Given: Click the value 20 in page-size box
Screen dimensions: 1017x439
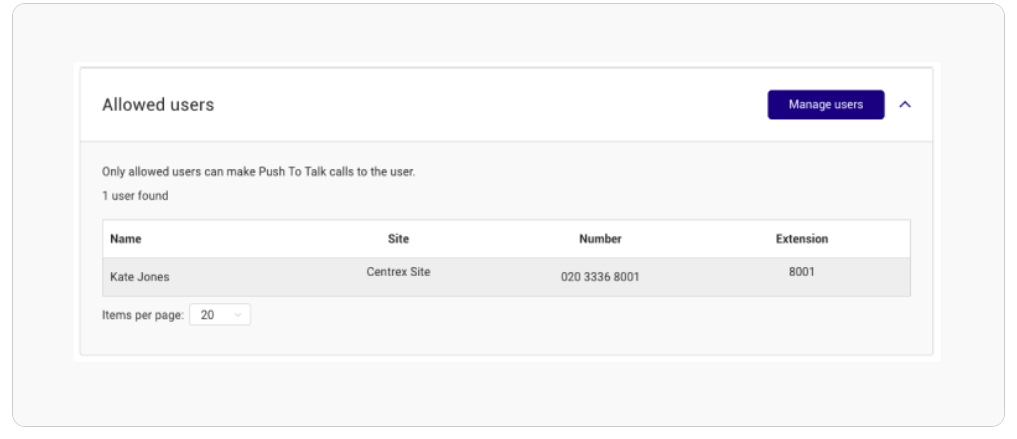Looking at the screenshot, I should [207, 315].
